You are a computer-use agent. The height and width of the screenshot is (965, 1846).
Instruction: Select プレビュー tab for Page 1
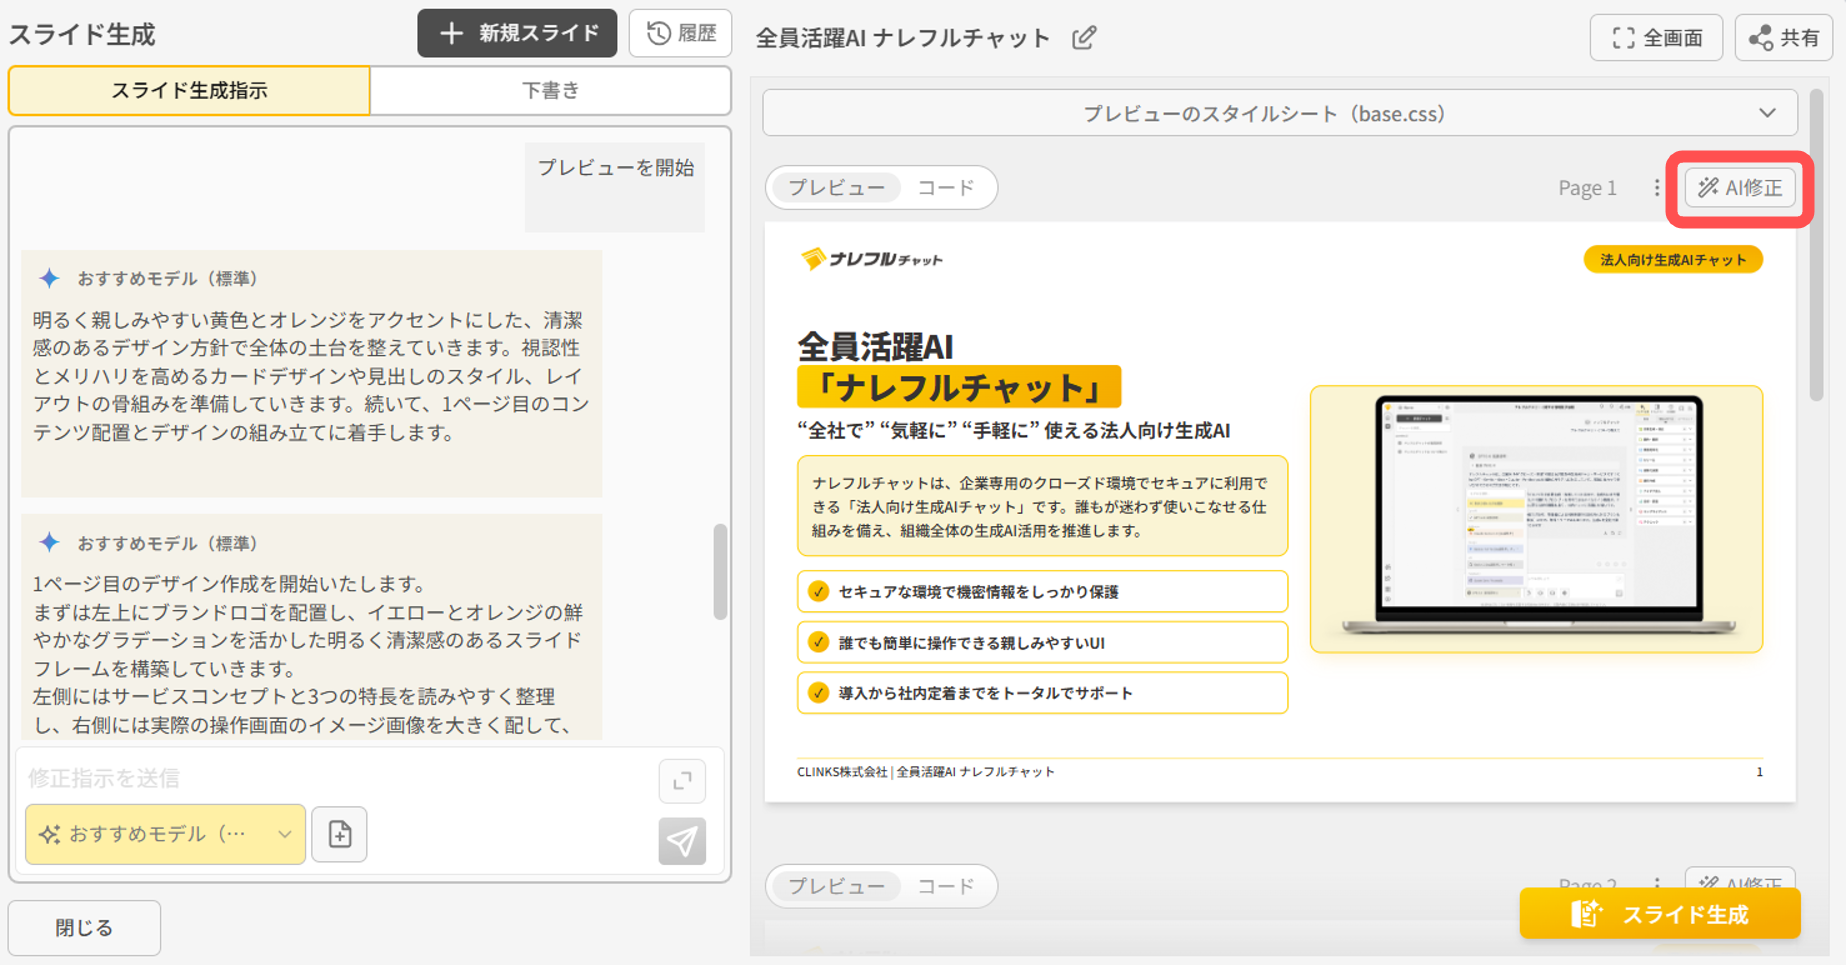[x=836, y=187]
